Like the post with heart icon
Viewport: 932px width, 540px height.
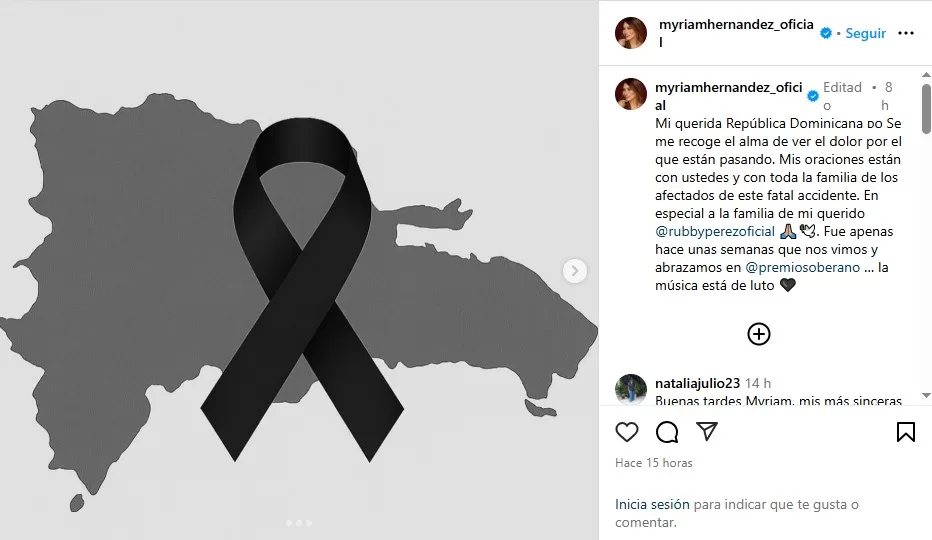626,432
